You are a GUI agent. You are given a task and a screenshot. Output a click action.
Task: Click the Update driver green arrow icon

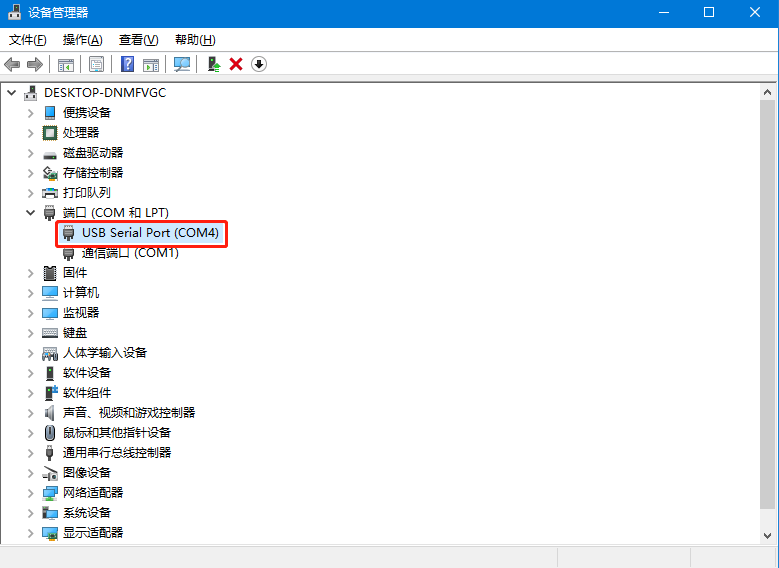click(x=213, y=64)
